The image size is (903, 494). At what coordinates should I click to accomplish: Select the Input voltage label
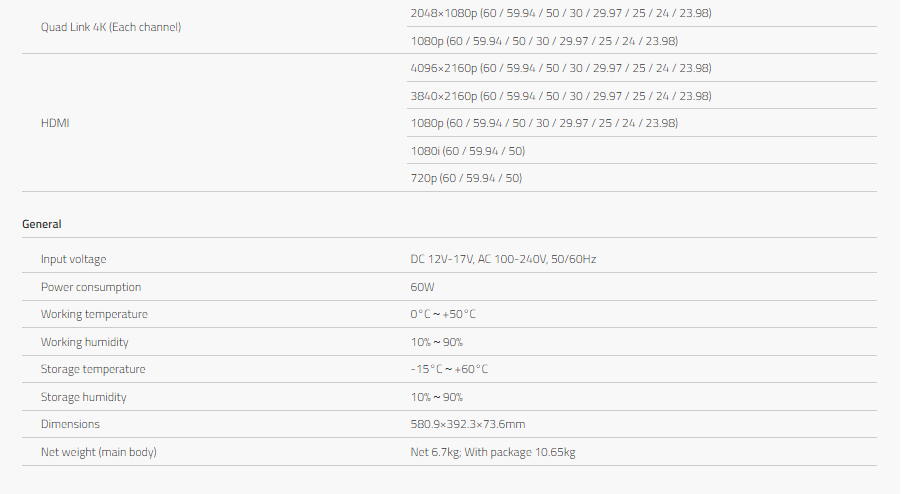[x=73, y=259]
